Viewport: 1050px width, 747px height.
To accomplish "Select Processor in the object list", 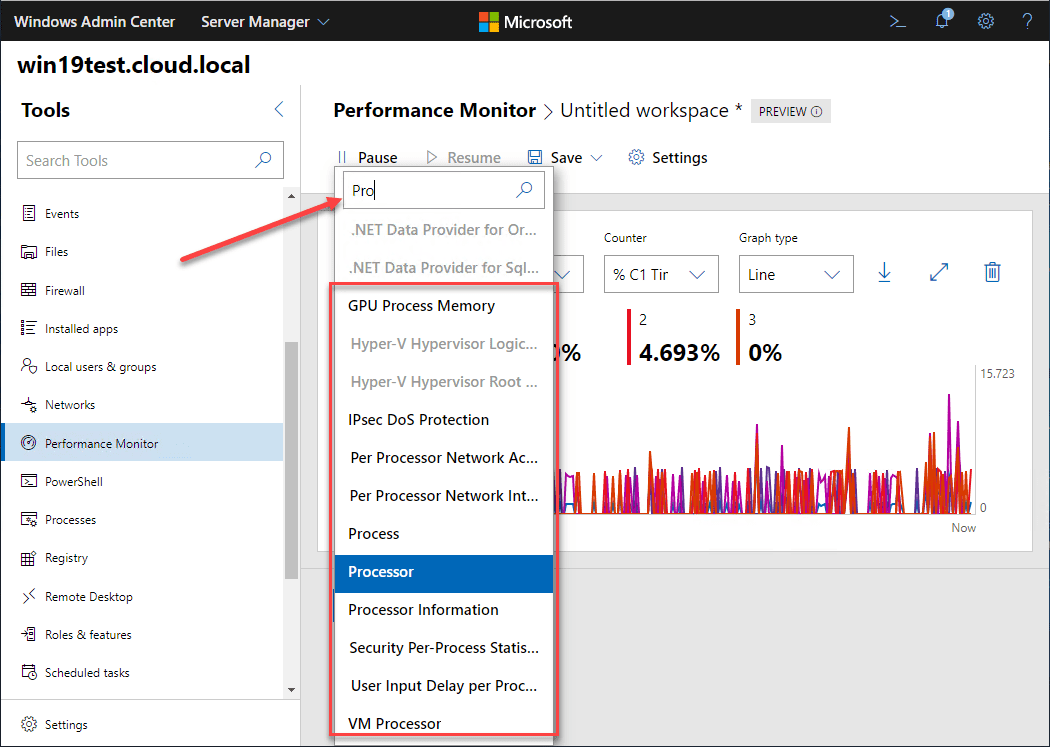I will [x=443, y=572].
